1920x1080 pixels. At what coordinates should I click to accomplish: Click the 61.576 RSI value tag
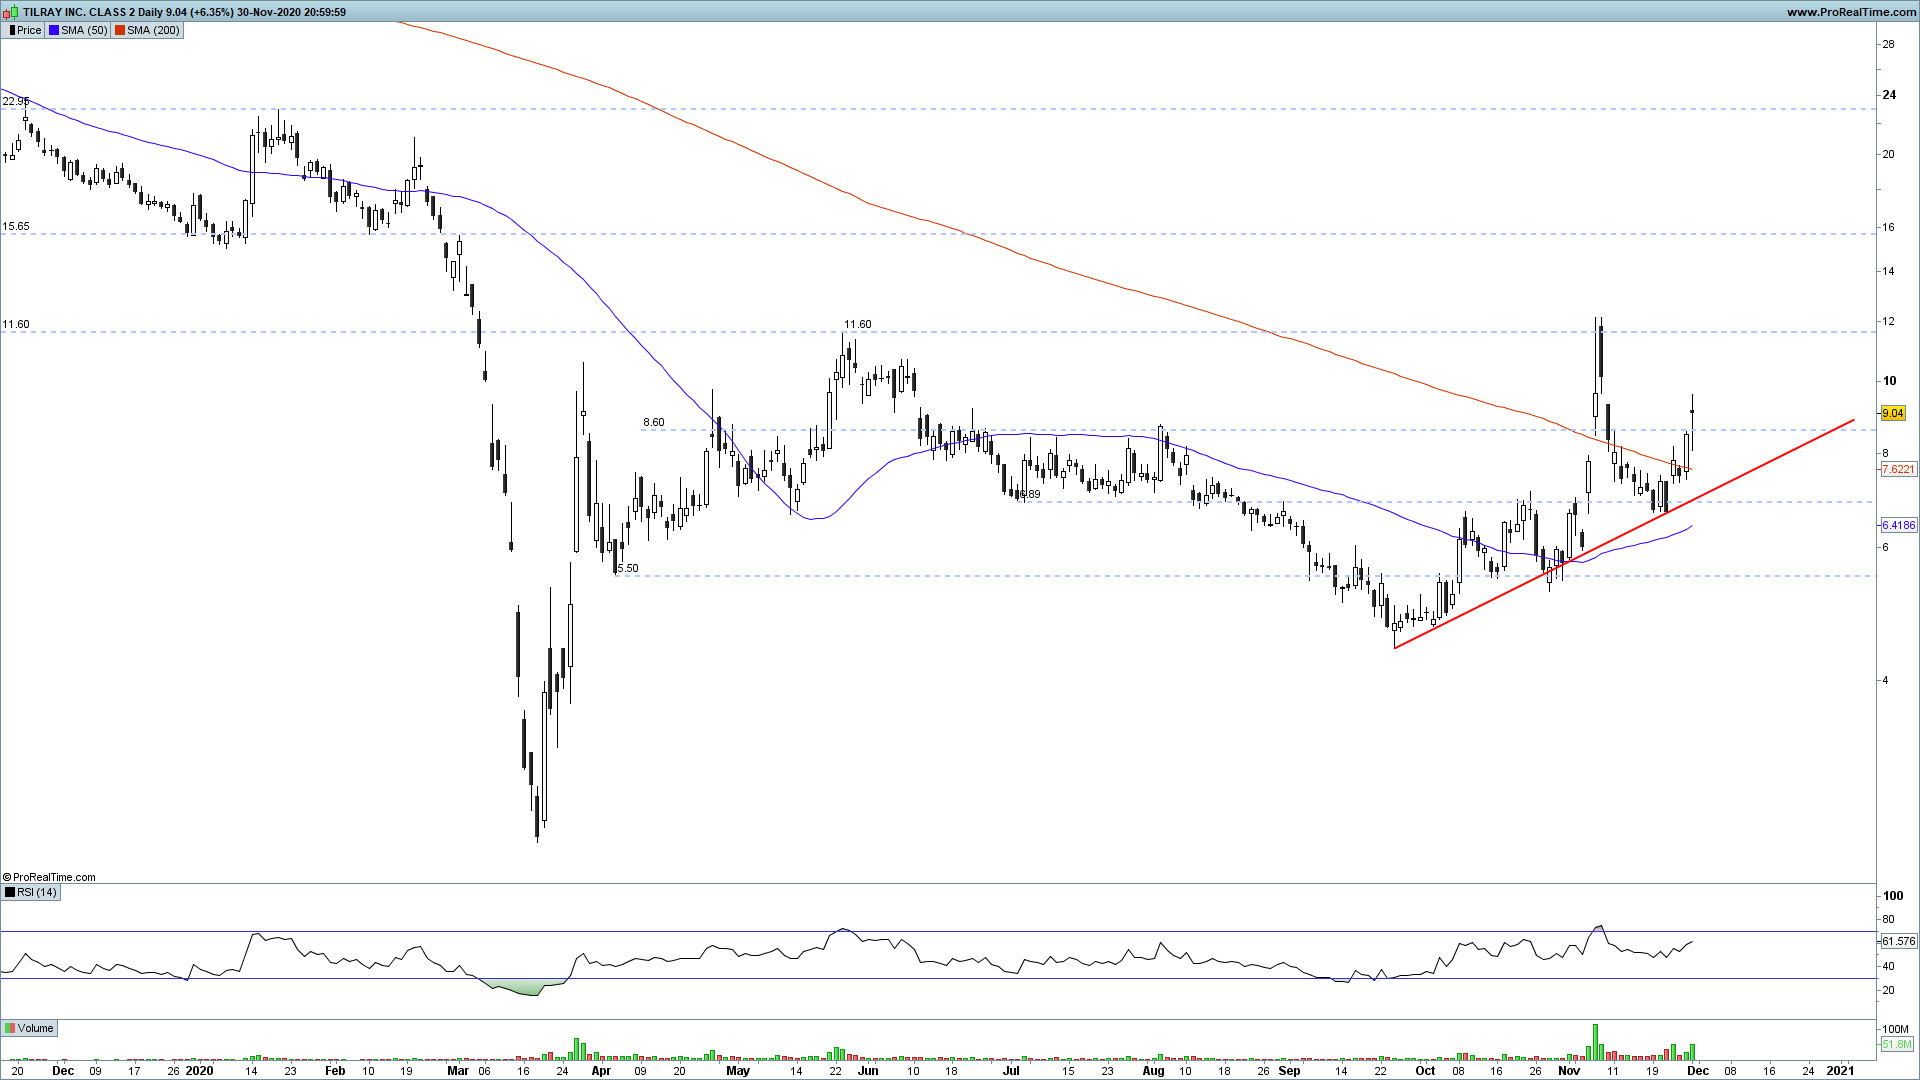tap(1898, 941)
